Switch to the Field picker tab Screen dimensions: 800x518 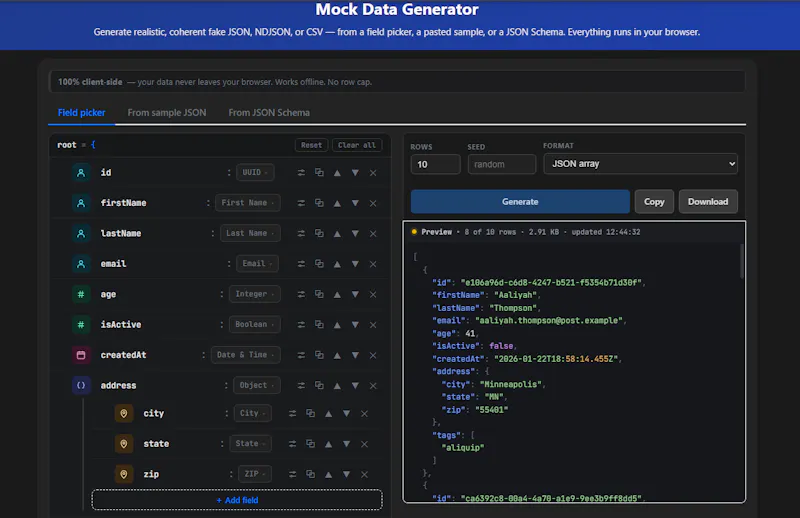82,113
